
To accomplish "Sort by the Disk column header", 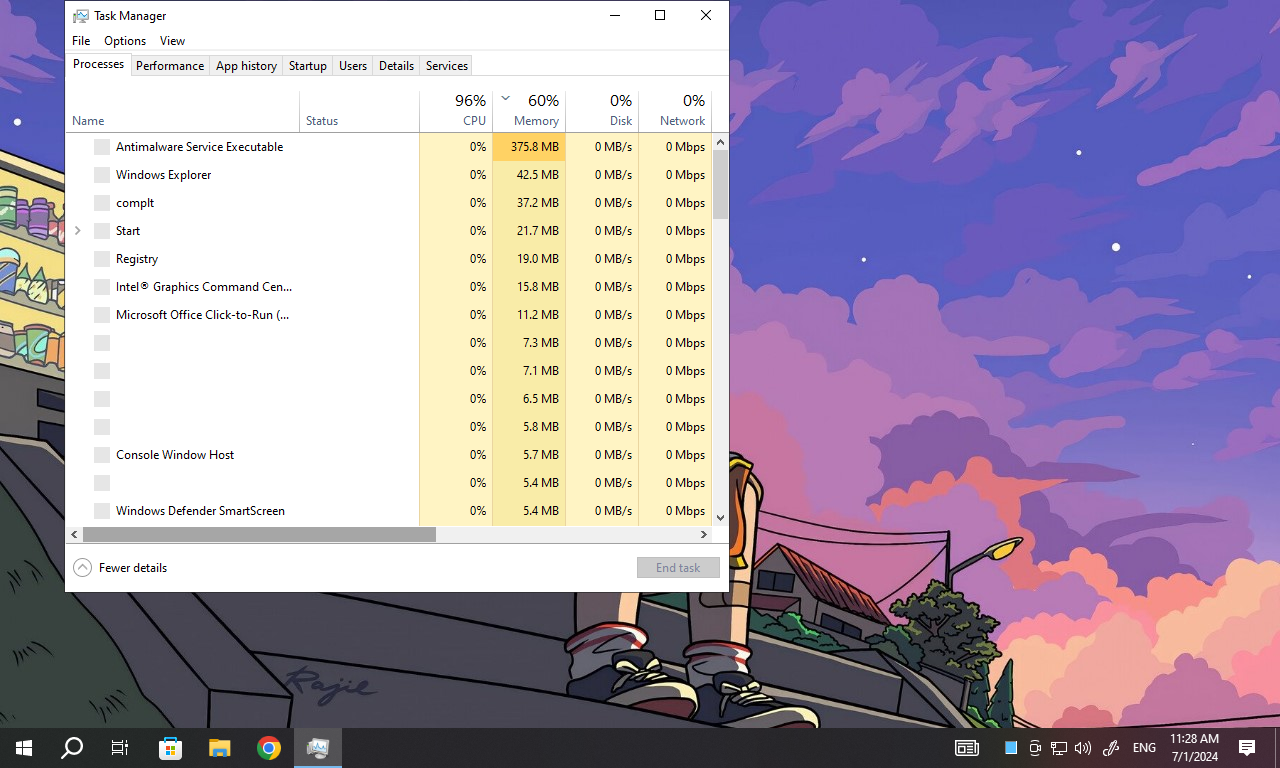I will pyautogui.click(x=602, y=111).
